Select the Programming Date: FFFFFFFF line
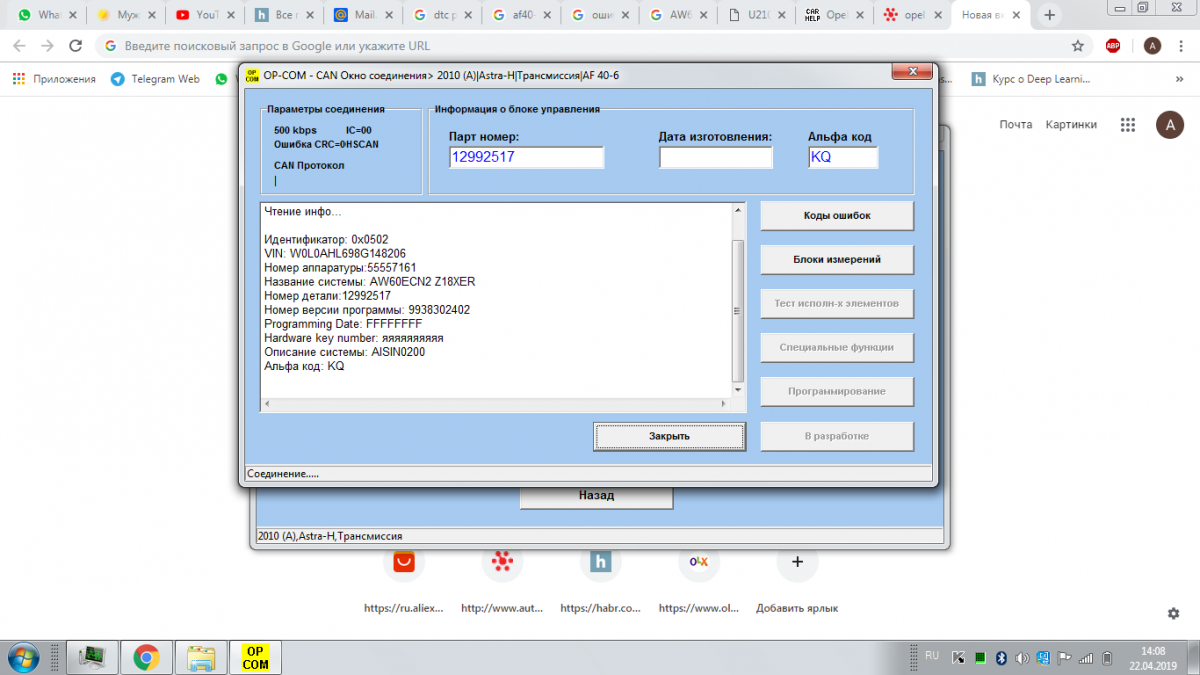 pos(343,324)
